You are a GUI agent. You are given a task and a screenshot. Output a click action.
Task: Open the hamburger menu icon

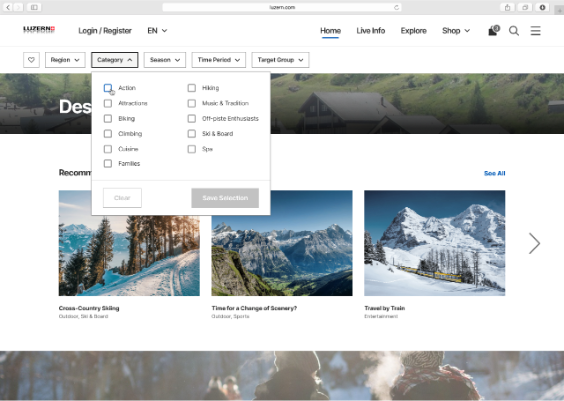click(x=535, y=31)
